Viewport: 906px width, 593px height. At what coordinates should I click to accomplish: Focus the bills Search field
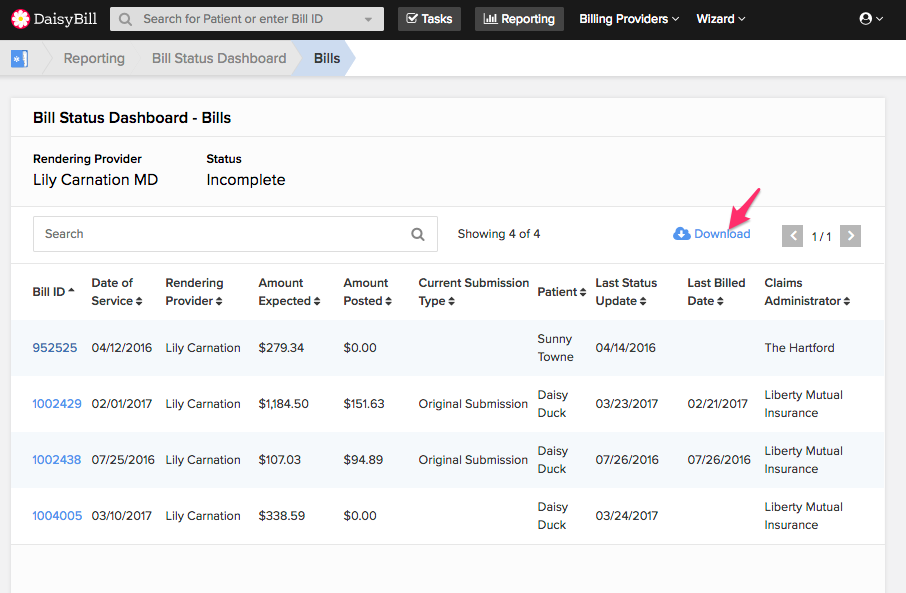coord(220,234)
